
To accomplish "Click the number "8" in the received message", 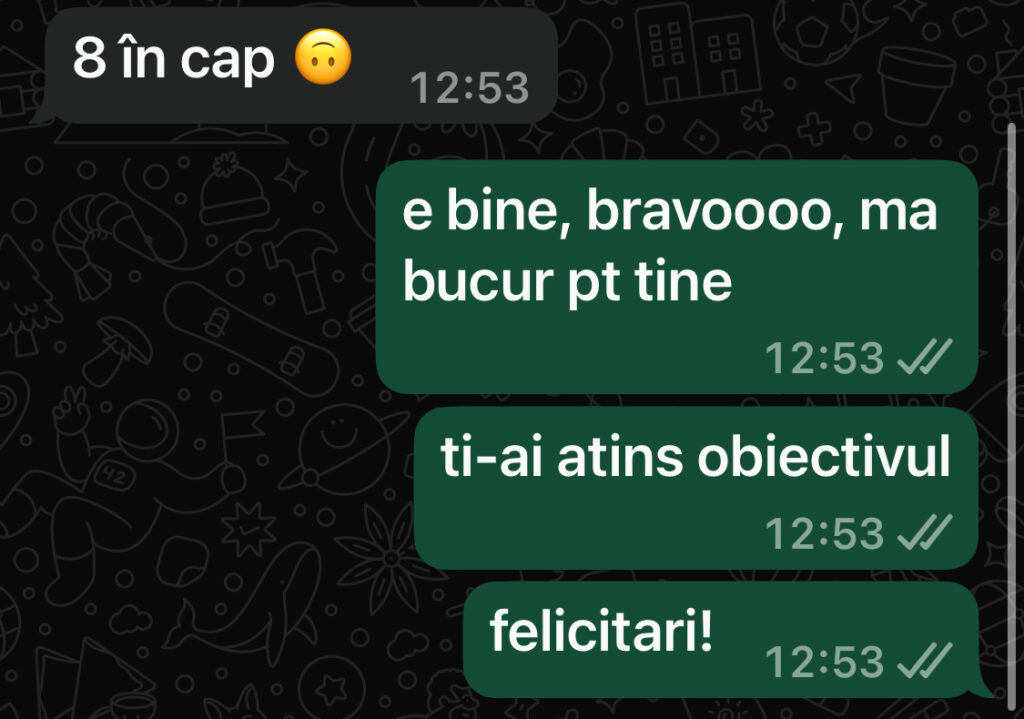I will click(89, 57).
